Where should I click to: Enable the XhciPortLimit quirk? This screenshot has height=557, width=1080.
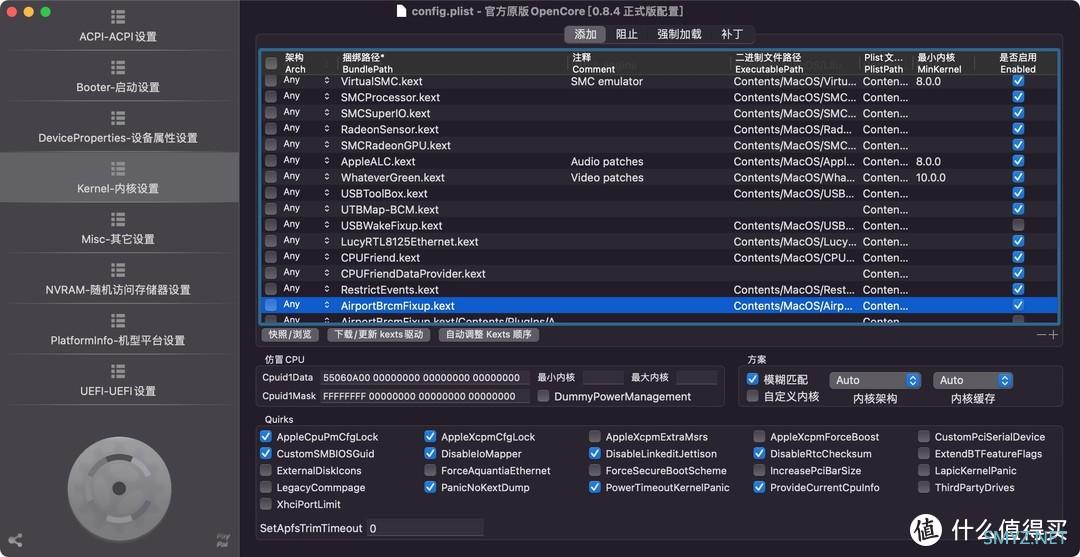pos(266,504)
